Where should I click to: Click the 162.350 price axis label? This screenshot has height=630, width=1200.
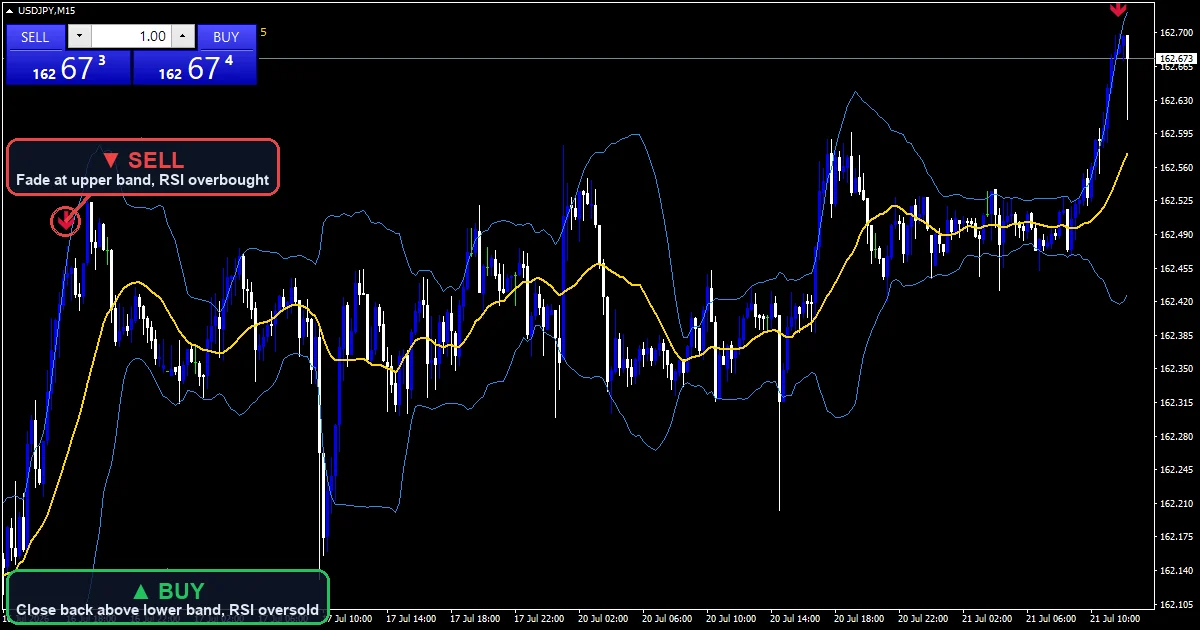click(x=1175, y=369)
